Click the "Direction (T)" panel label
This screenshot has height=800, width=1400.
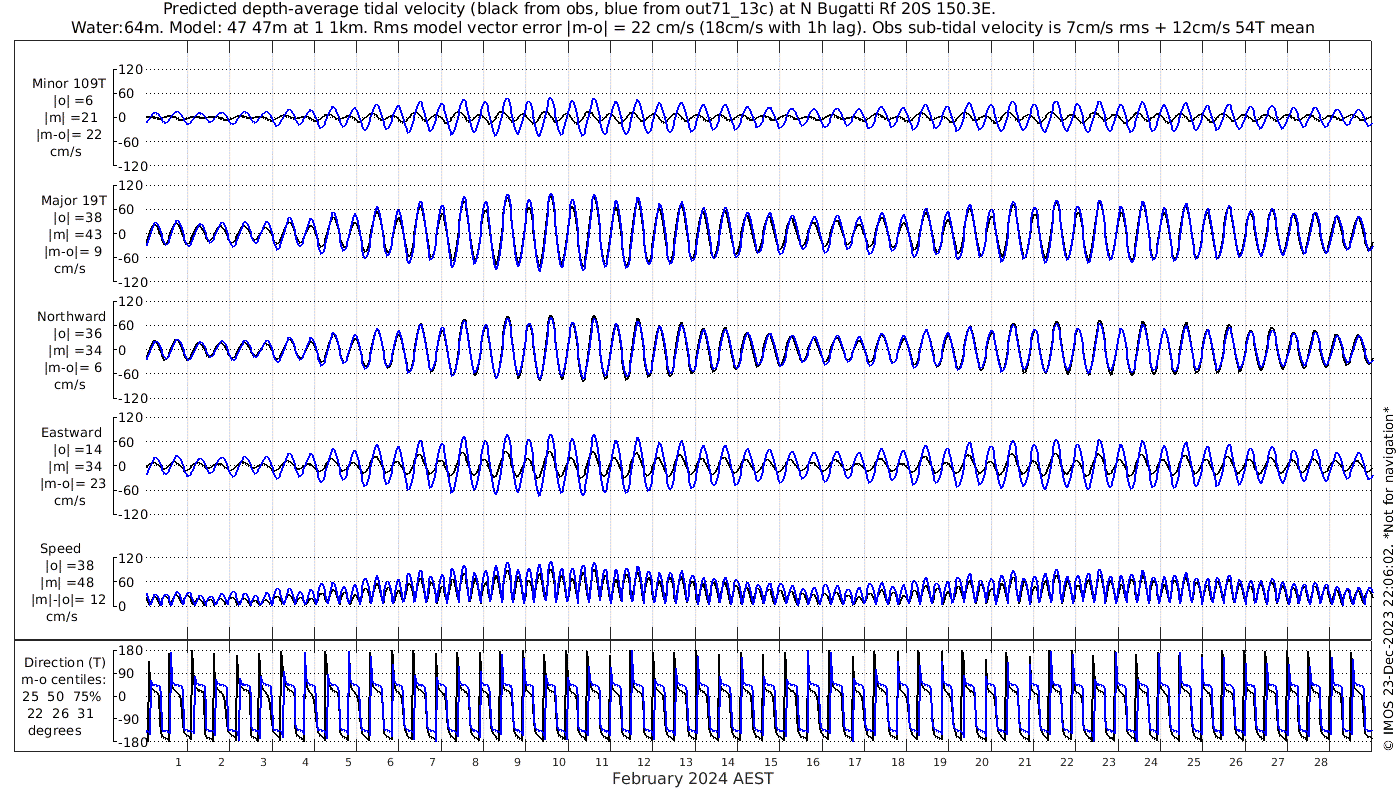66,662
